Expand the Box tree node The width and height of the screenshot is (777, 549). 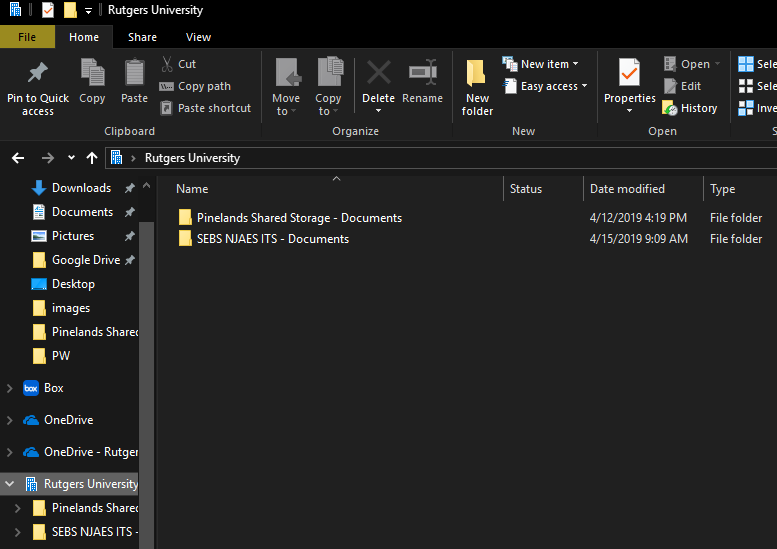[x=9, y=388]
